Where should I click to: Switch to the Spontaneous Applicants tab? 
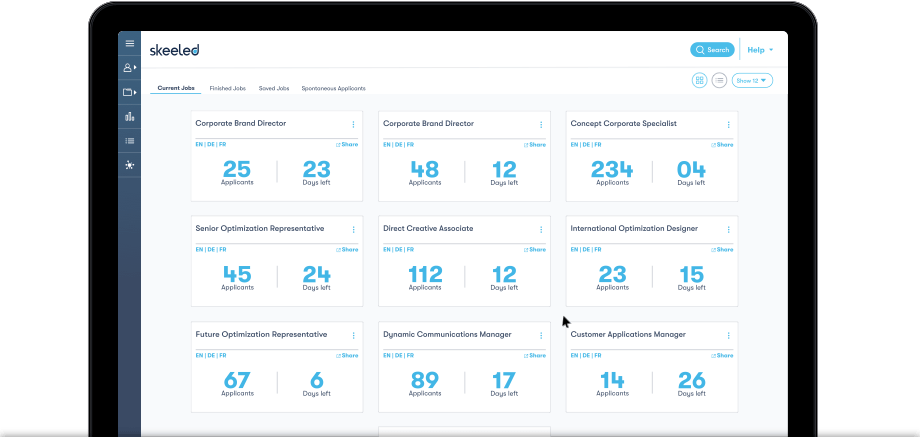pos(333,89)
